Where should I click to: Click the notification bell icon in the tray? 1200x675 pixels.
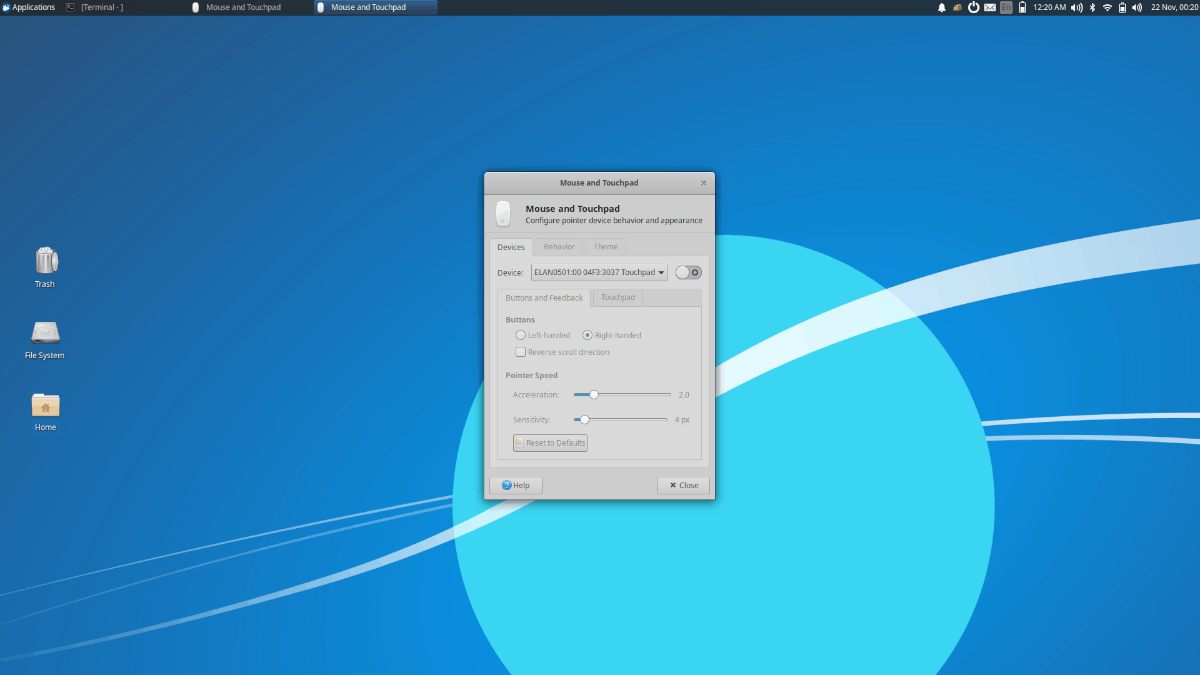coord(941,7)
